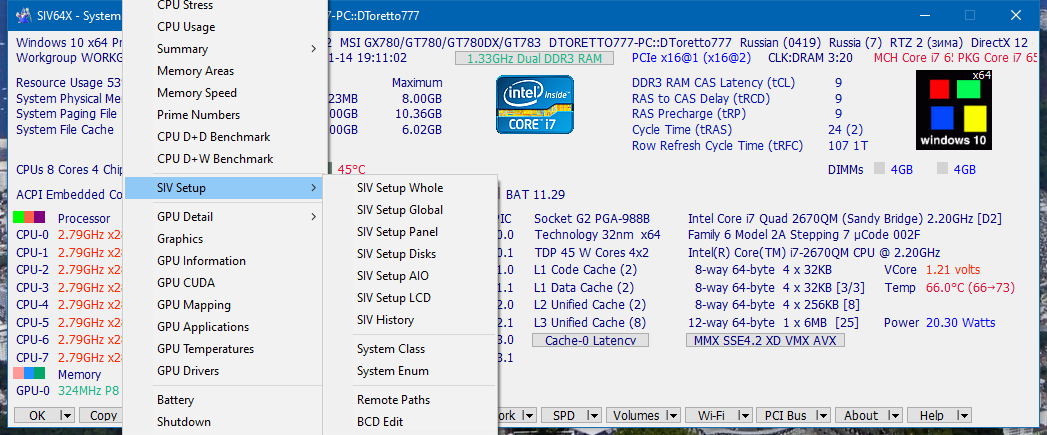Click the CPU-7 2.79GHz row
The height and width of the screenshot is (435, 1047).
tap(69, 357)
